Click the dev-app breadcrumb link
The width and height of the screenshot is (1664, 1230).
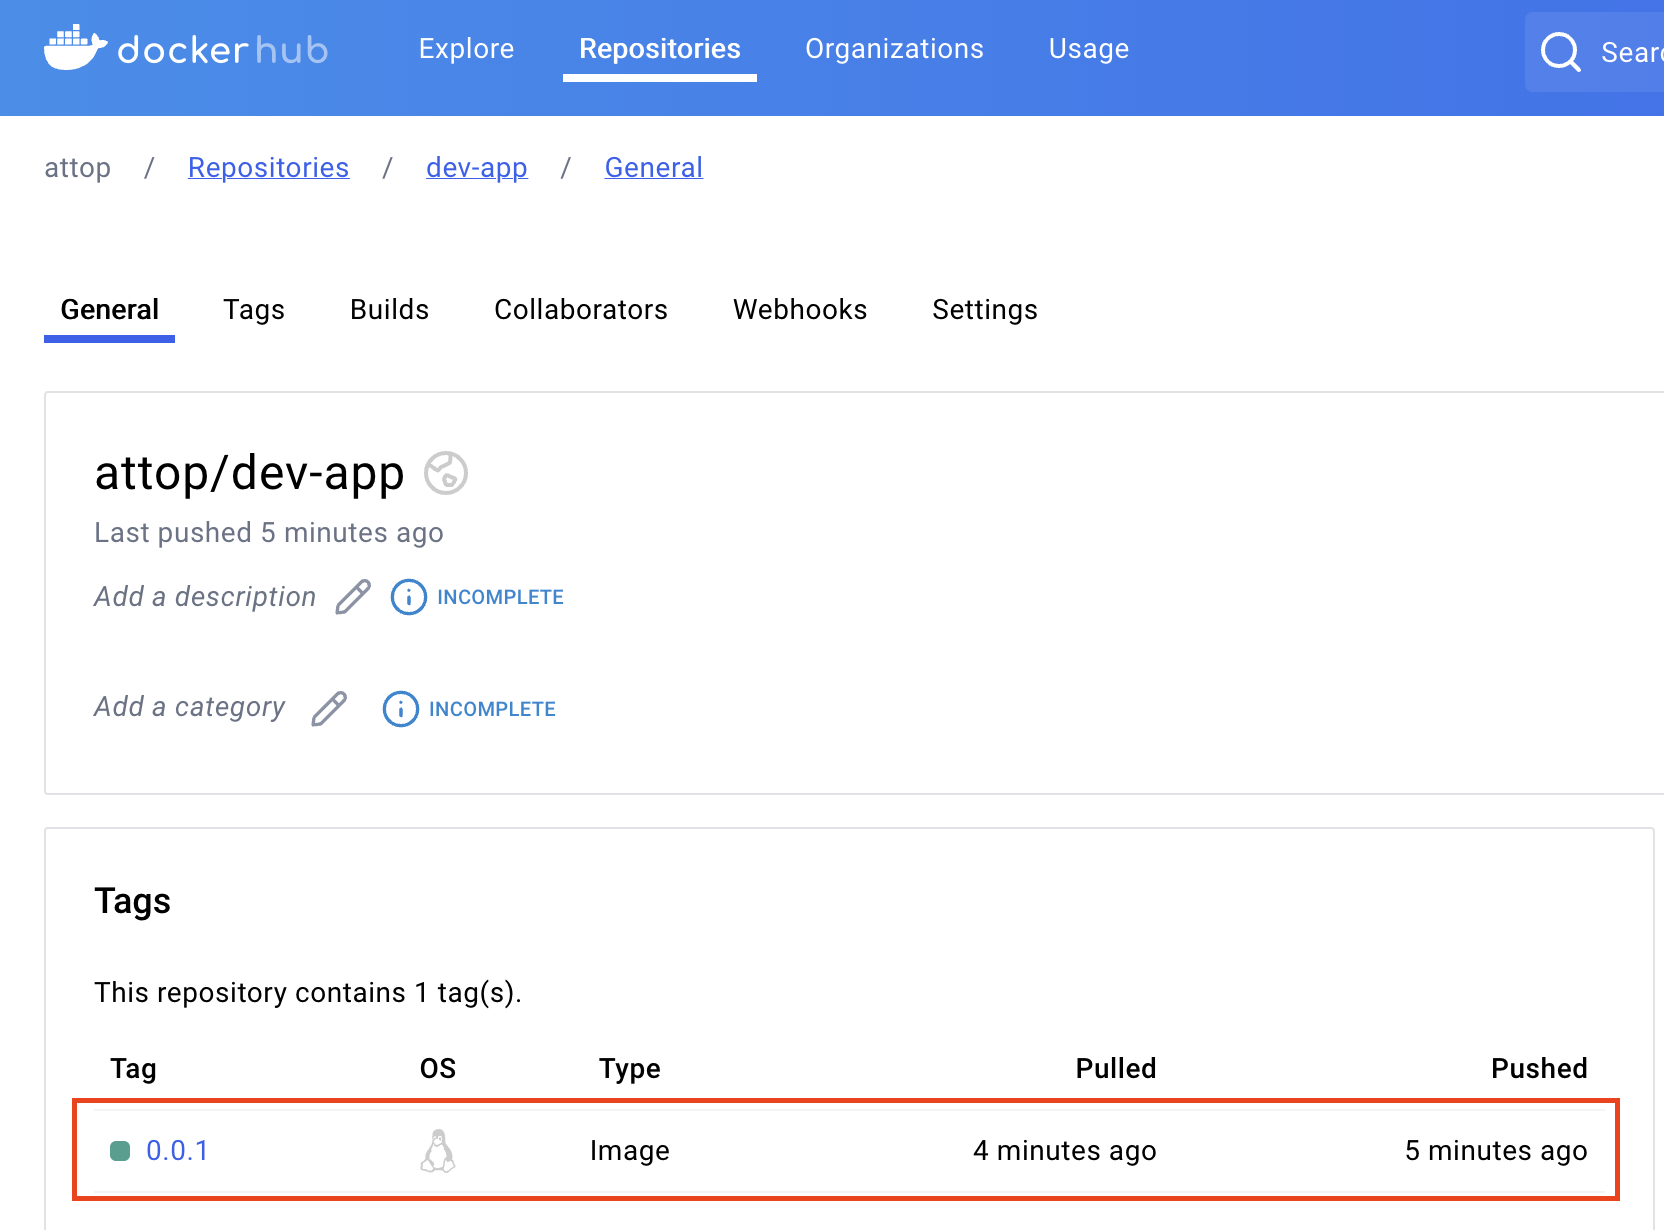point(476,168)
